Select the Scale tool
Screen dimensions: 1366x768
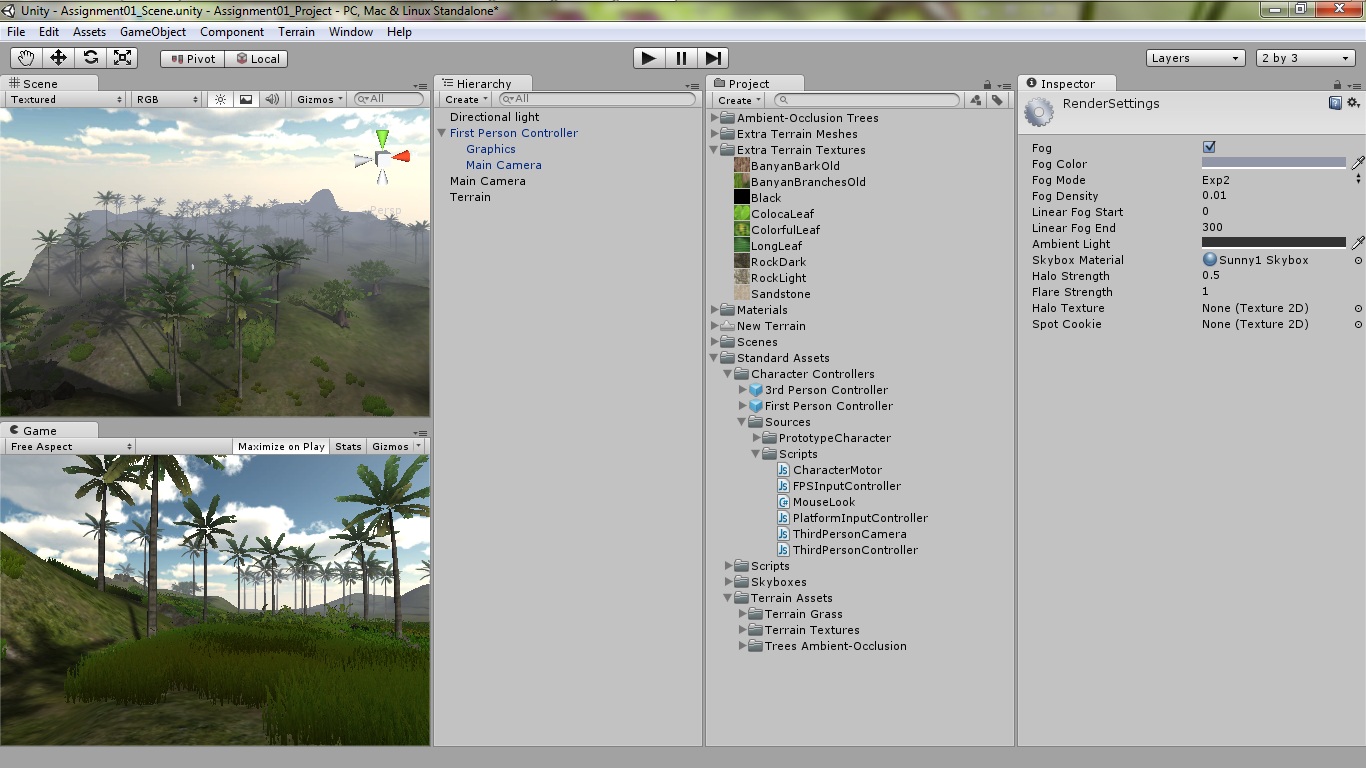click(122, 58)
